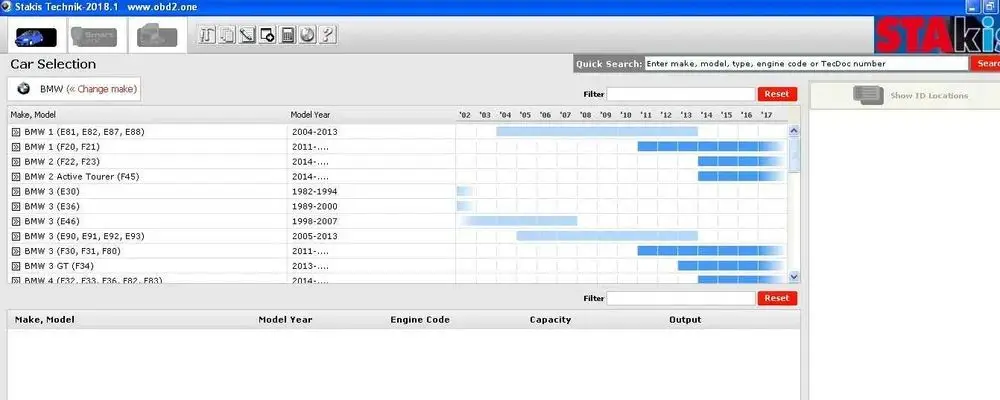Click the model list scrollbar thumb
Viewport: 1000px width, 400px height.
click(x=794, y=155)
